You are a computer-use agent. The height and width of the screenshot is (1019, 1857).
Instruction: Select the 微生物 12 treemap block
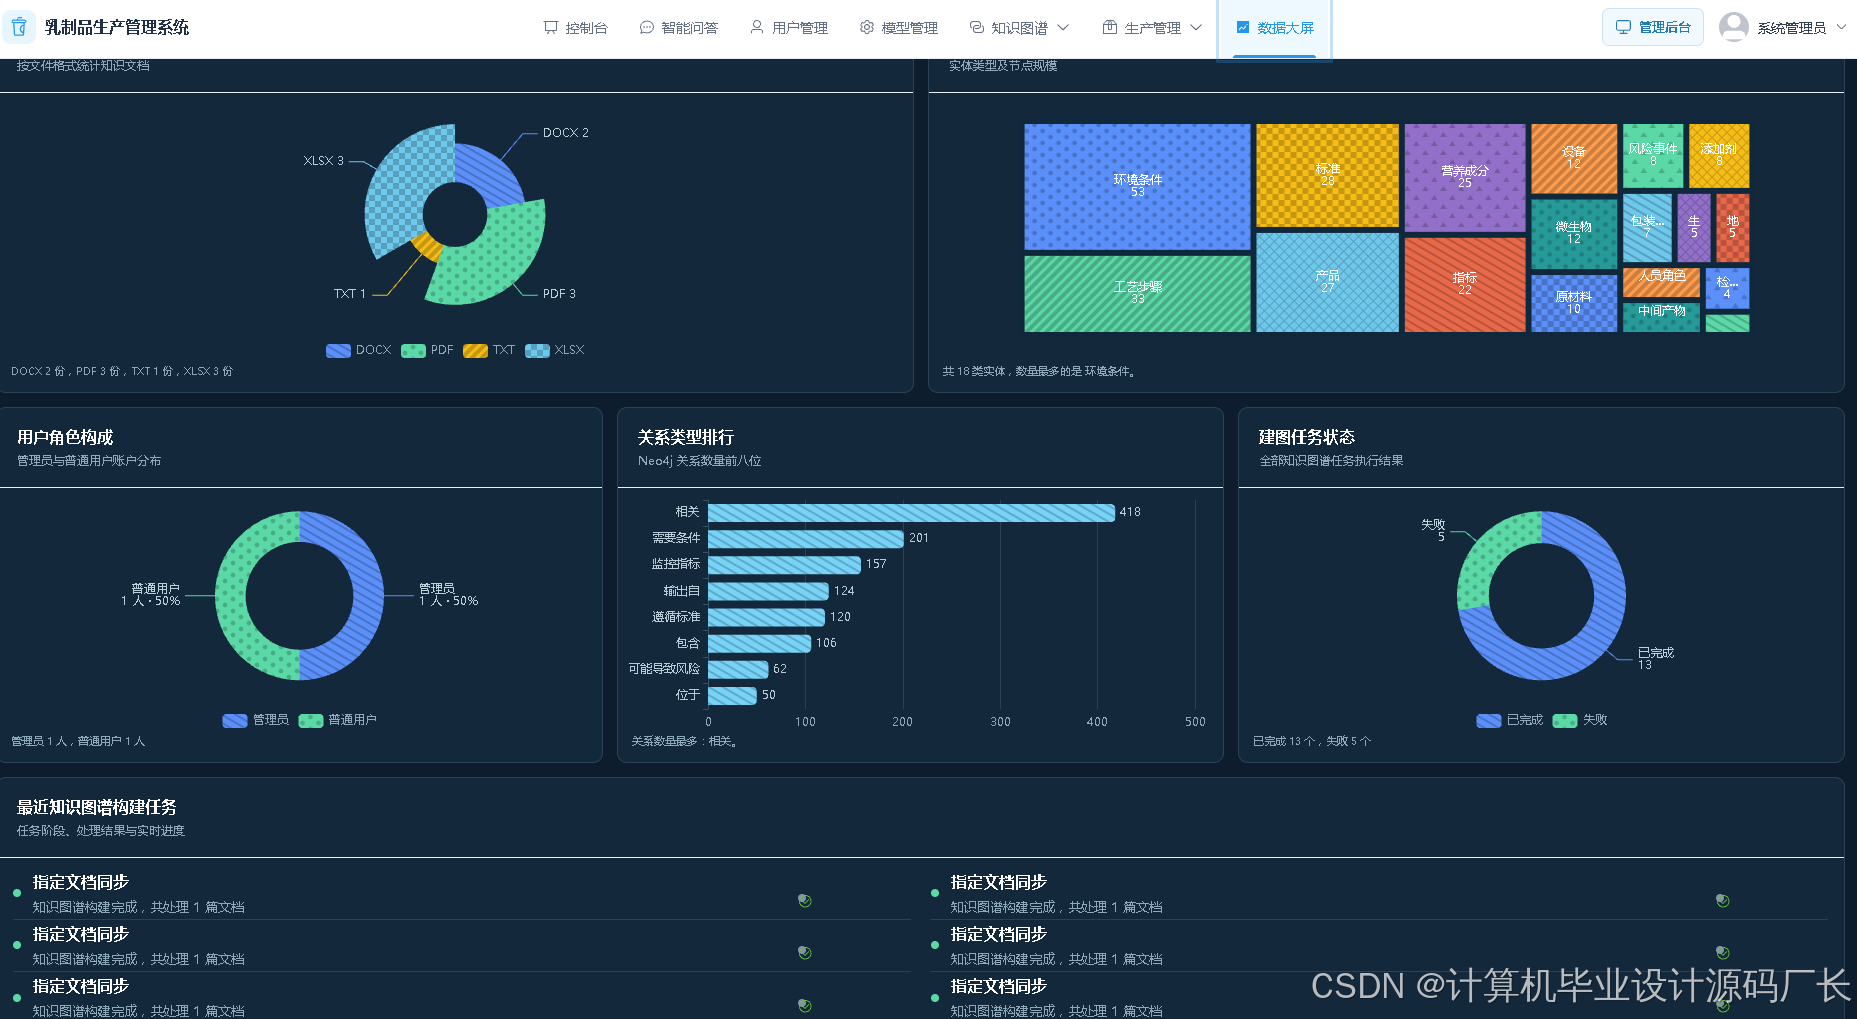click(1573, 234)
